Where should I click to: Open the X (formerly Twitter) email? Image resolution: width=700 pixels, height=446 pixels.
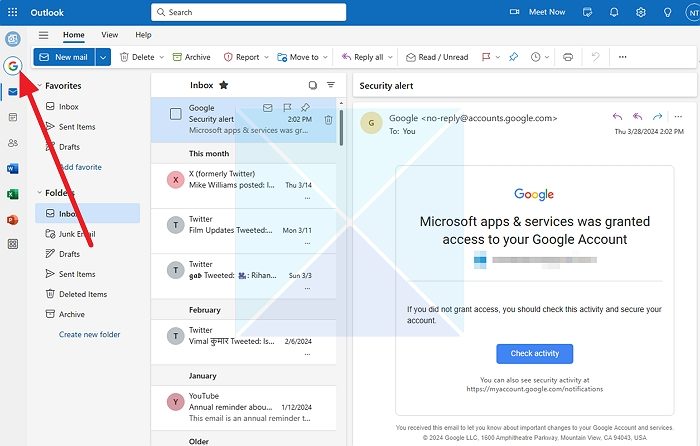[243, 185]
